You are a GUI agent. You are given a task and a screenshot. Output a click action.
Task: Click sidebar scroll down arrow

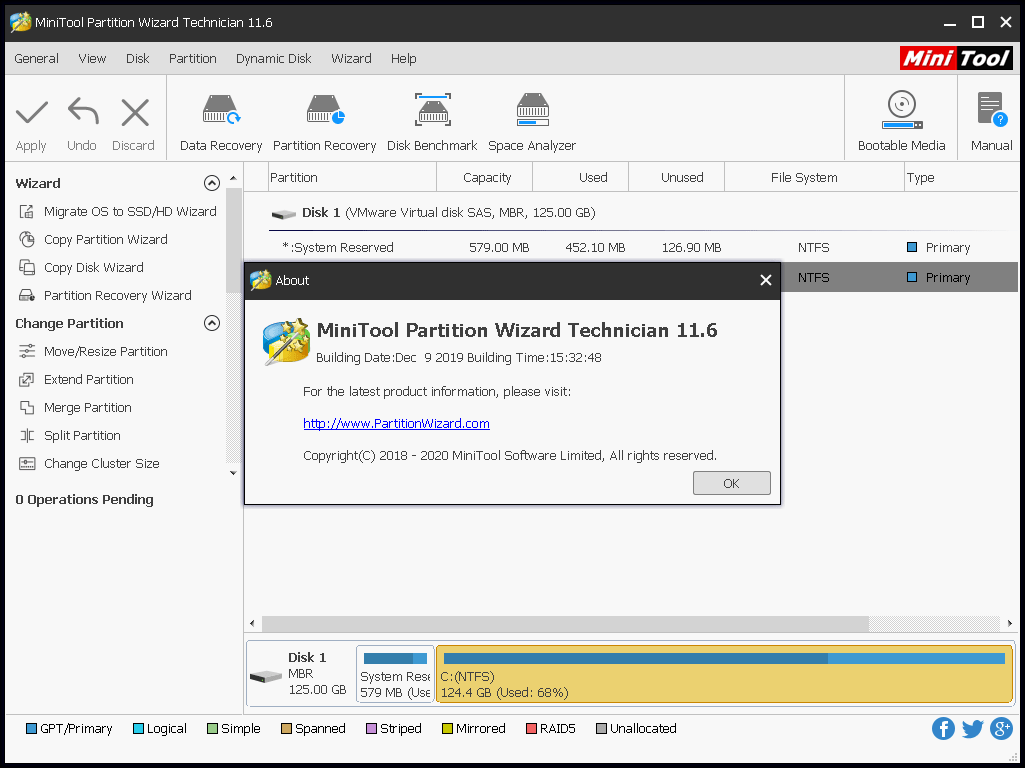[x=233, y=473]
